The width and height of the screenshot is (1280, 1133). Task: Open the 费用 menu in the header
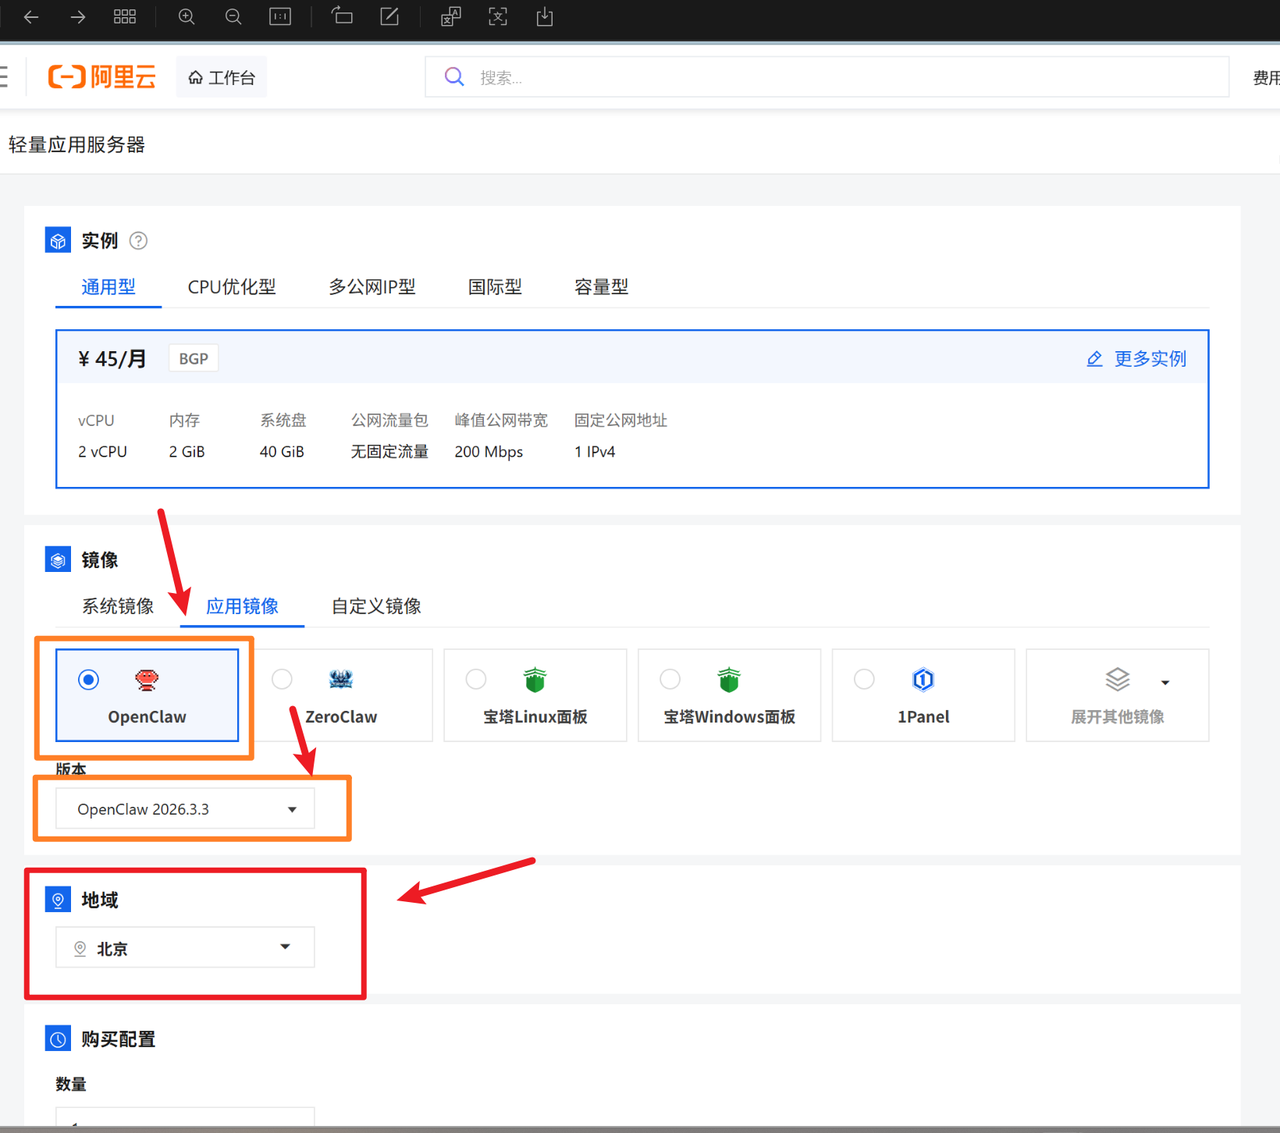[x=1266, y=77]
